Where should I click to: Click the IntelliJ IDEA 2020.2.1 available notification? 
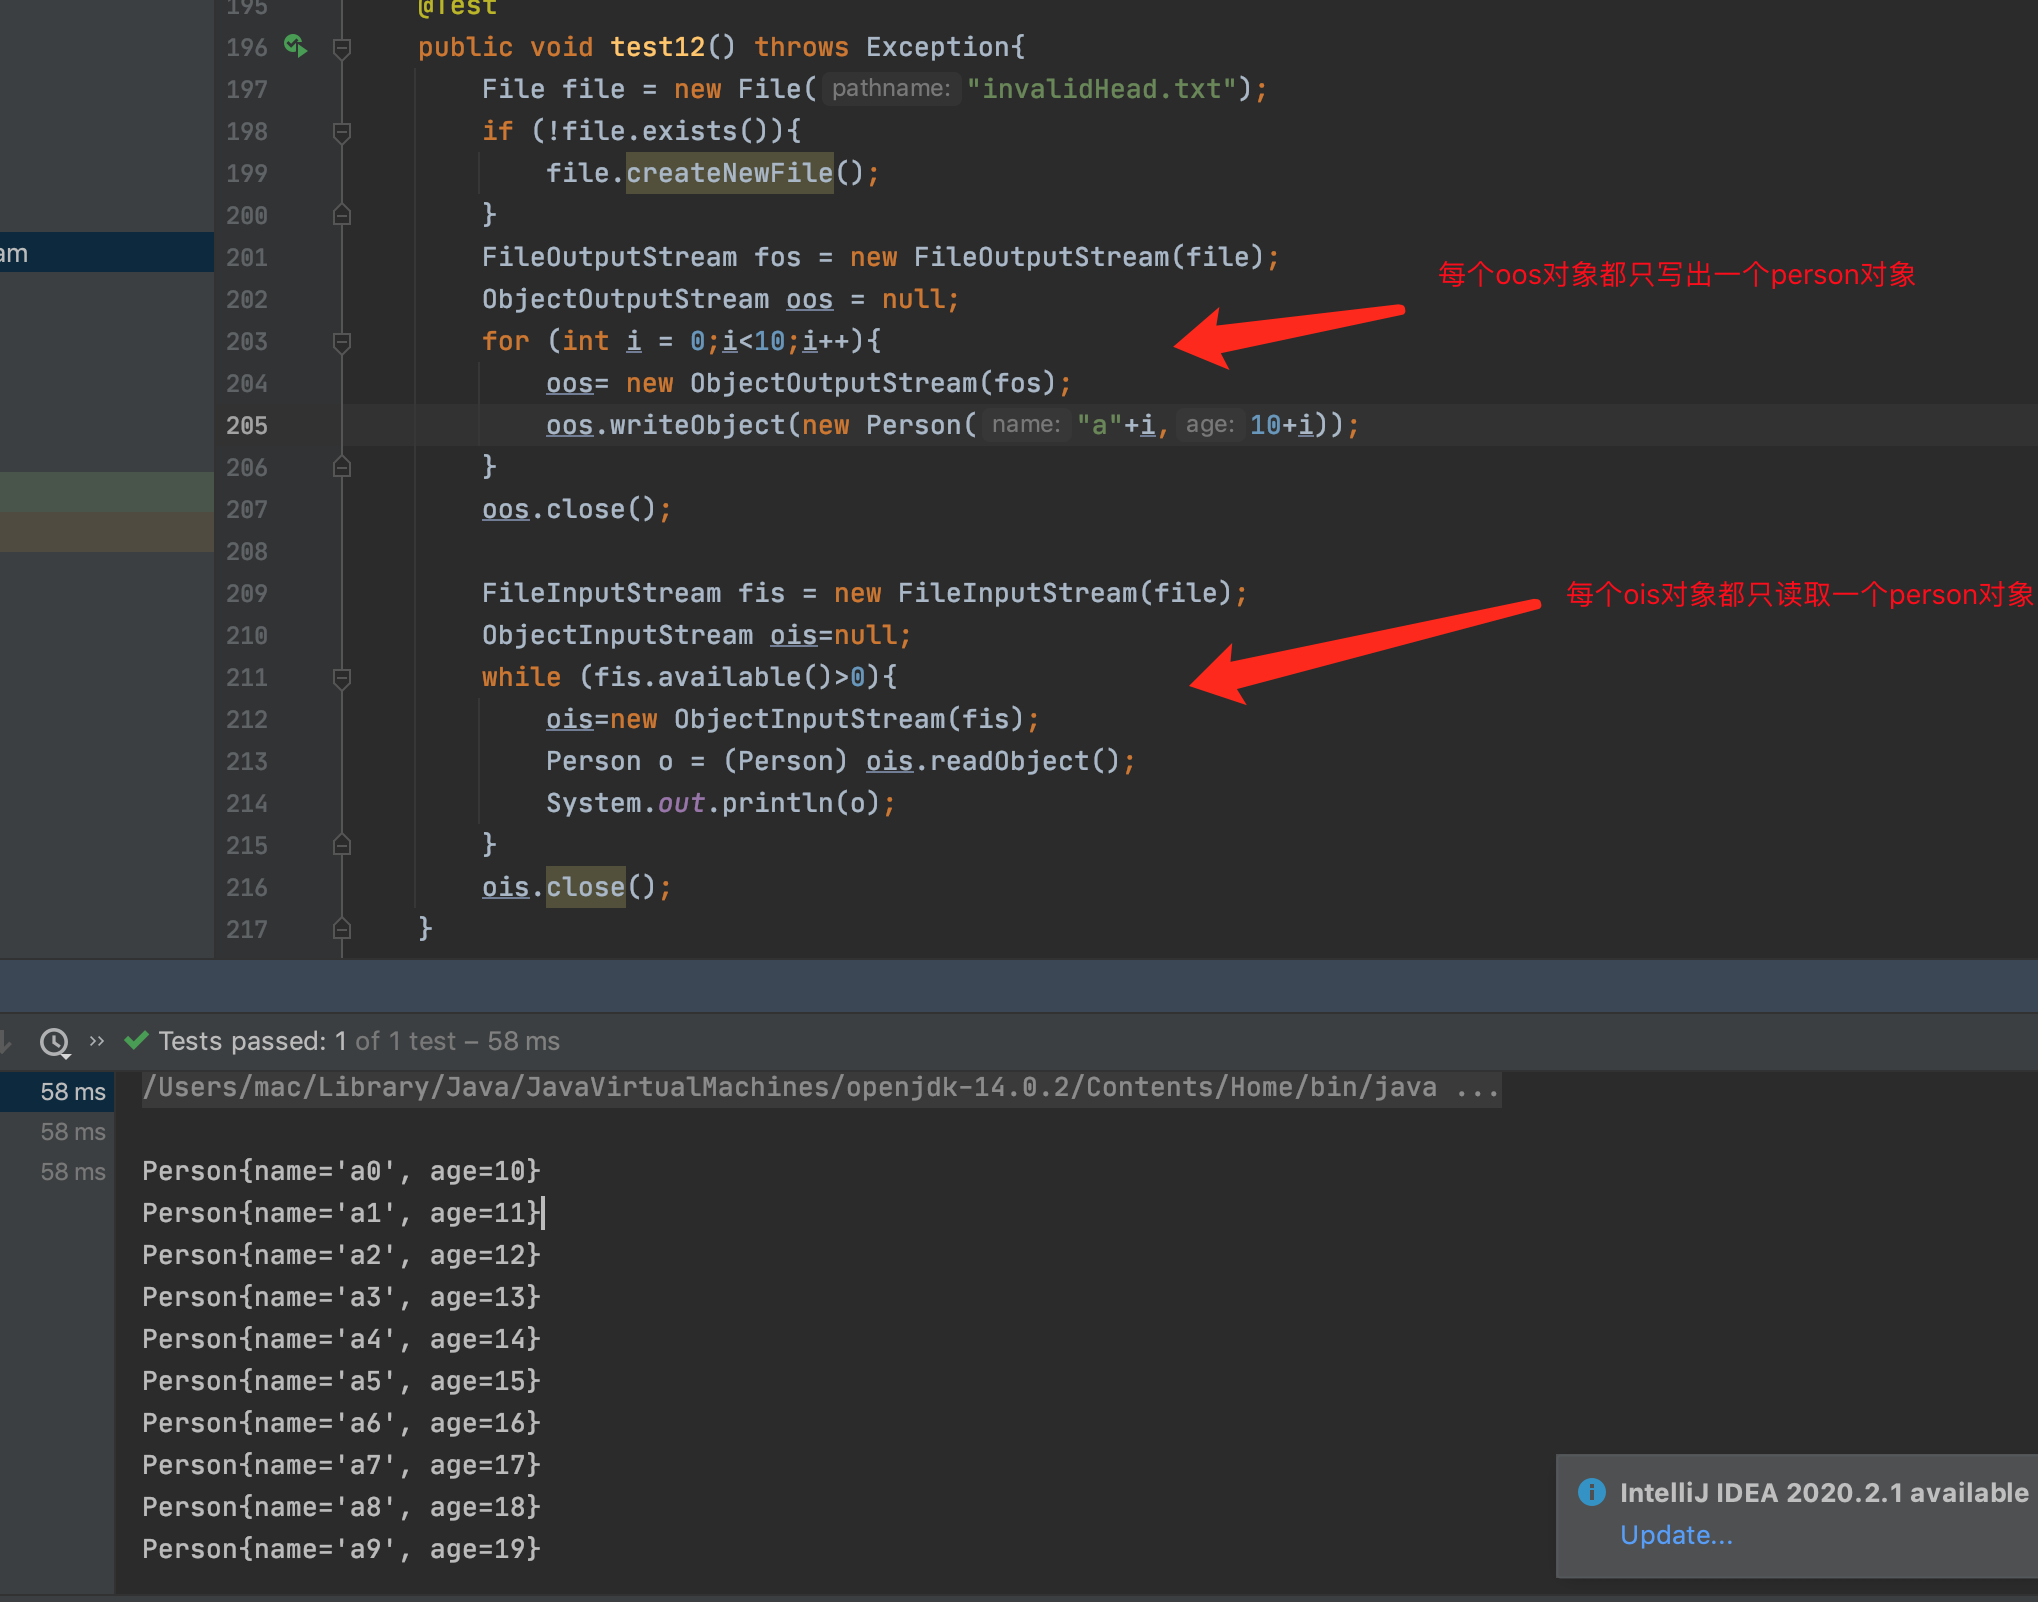click(1823, 1493)
